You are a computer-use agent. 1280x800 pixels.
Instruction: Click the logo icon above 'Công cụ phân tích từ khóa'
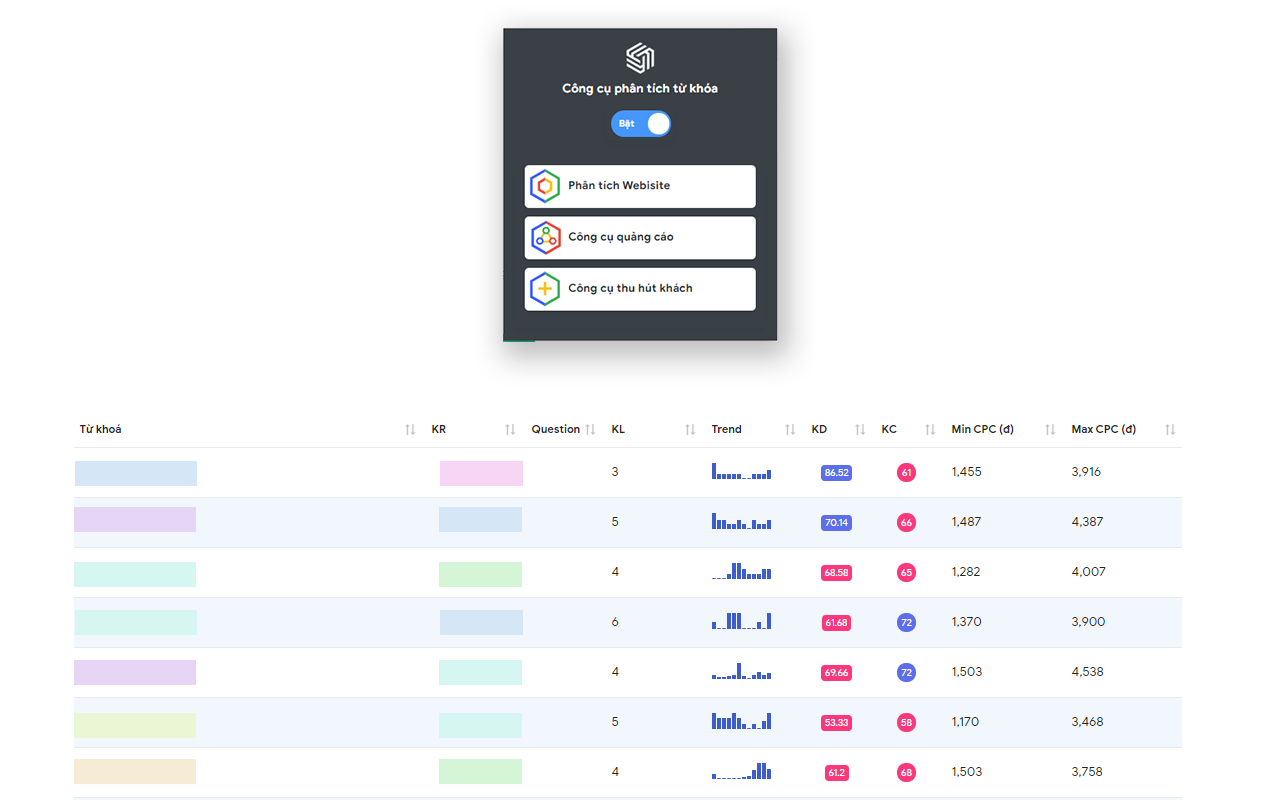[640, 58]
